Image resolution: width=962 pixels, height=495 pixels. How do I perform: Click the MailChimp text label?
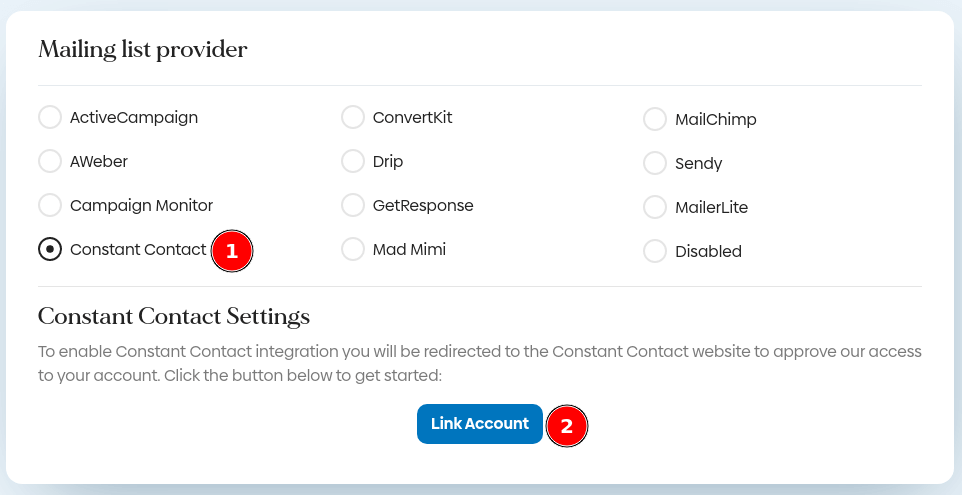[716, 120]
